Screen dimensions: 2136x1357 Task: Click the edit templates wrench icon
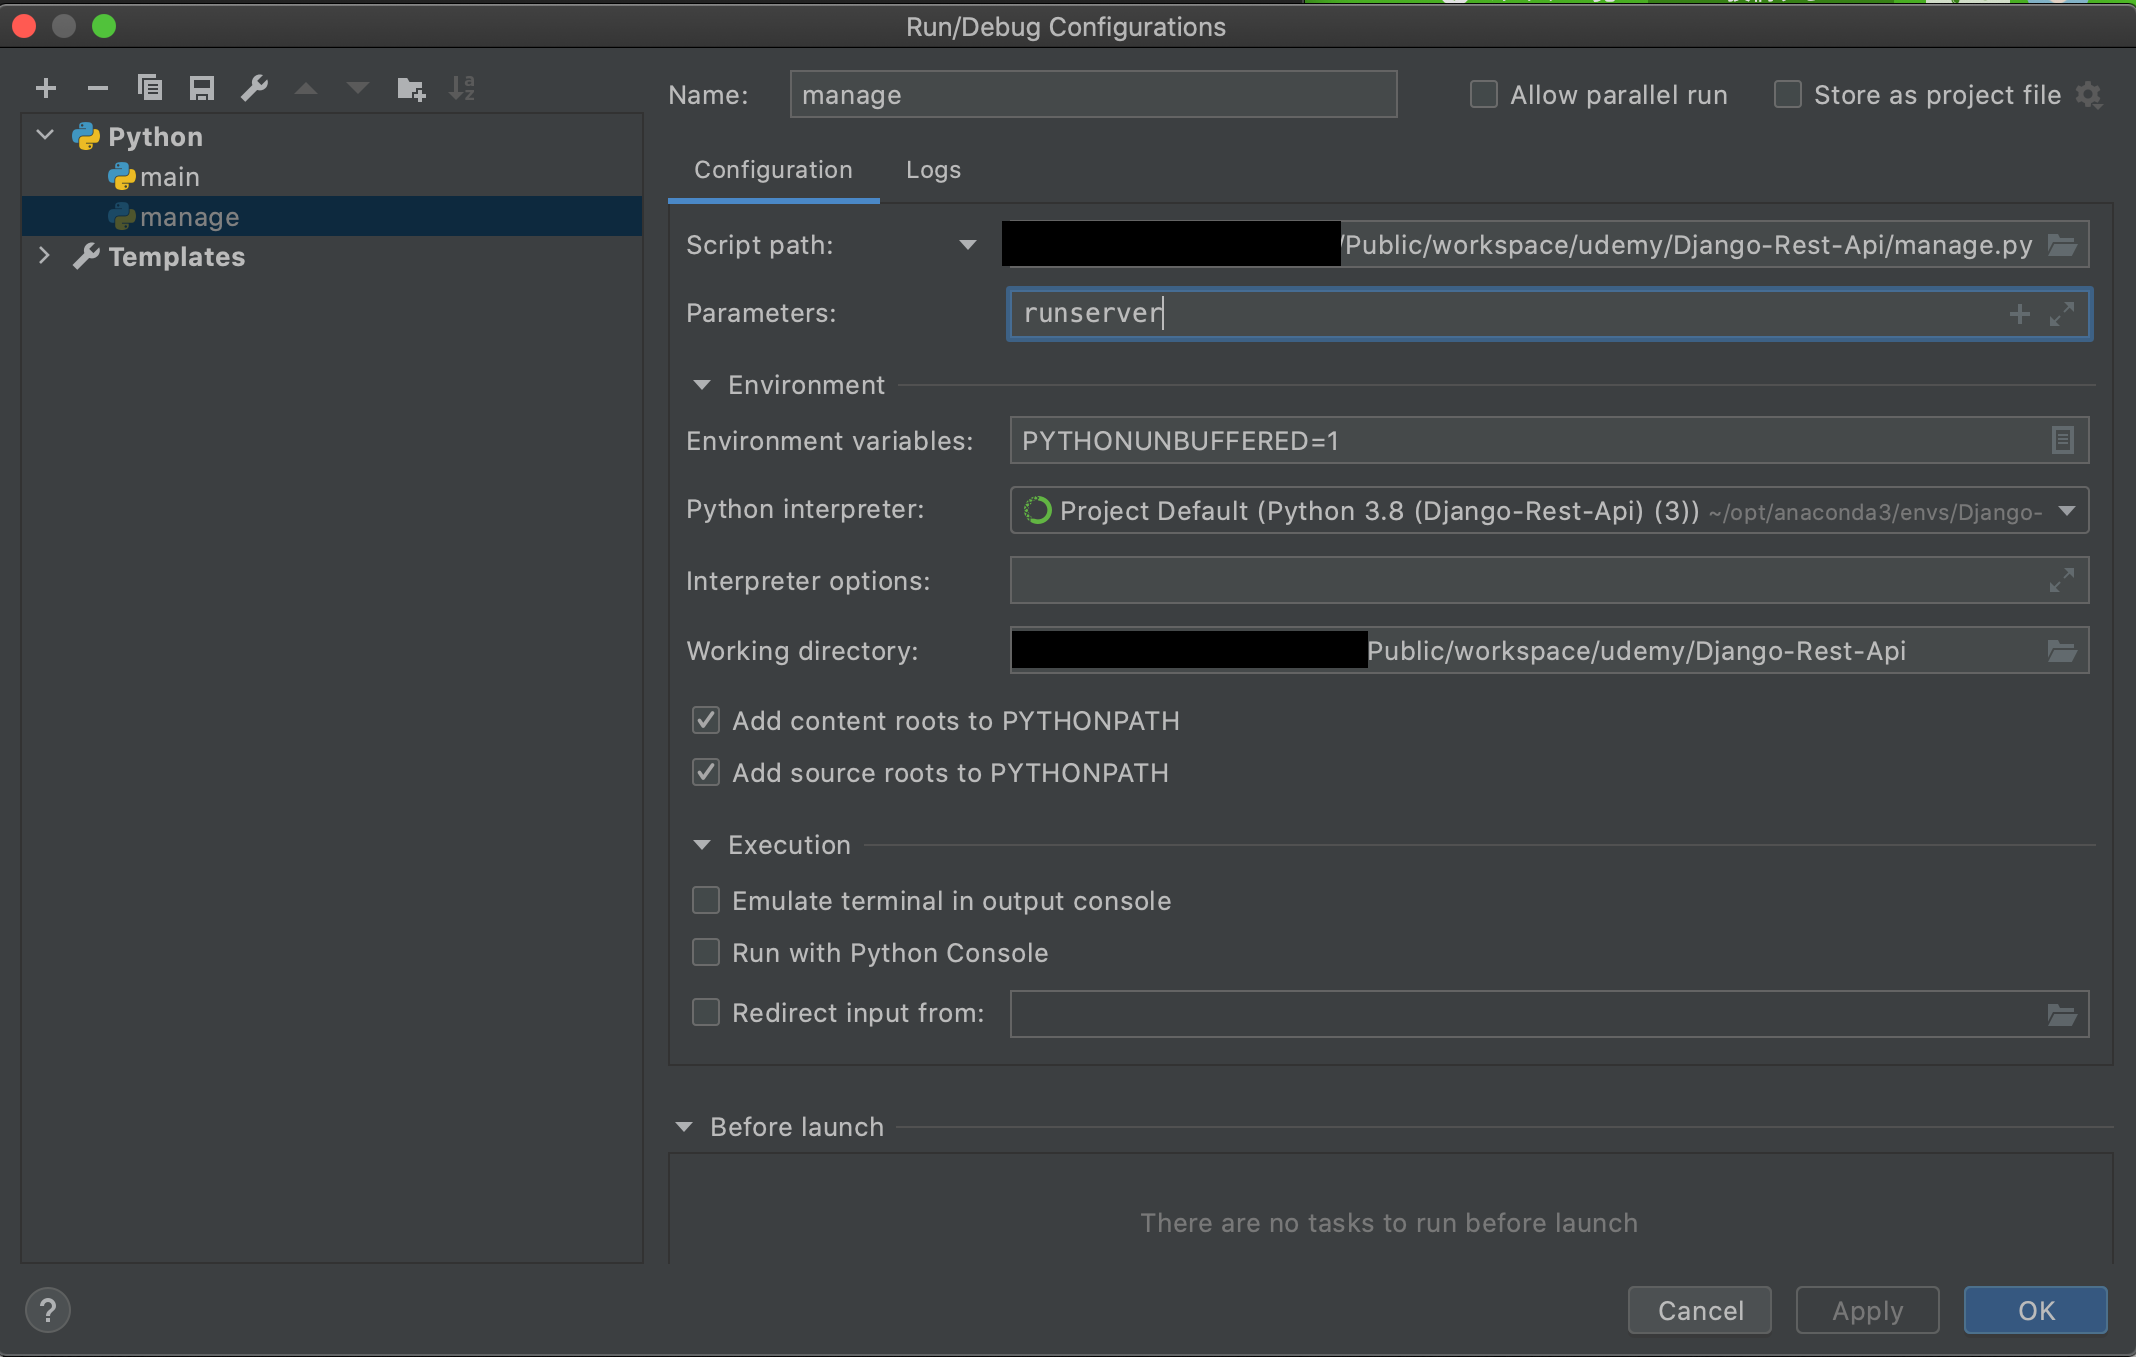pos(254,89)
